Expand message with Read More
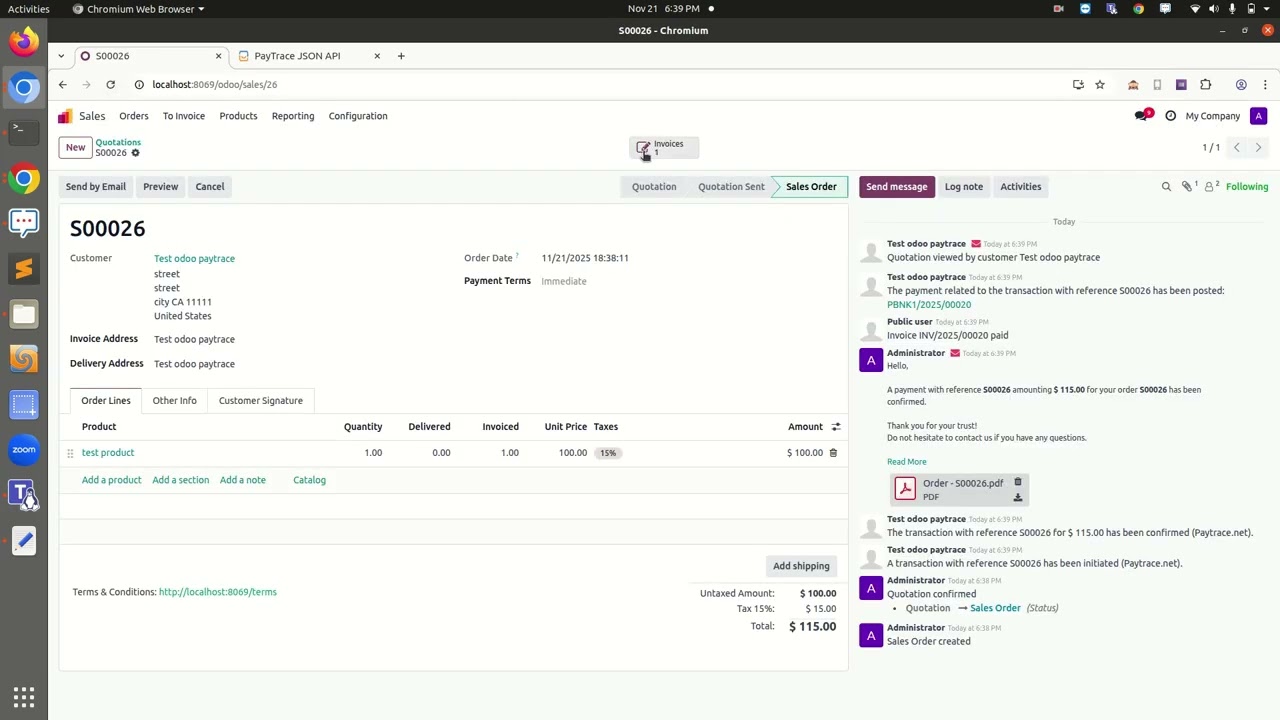Screen dimensions: 1280x720 point(907,462)
